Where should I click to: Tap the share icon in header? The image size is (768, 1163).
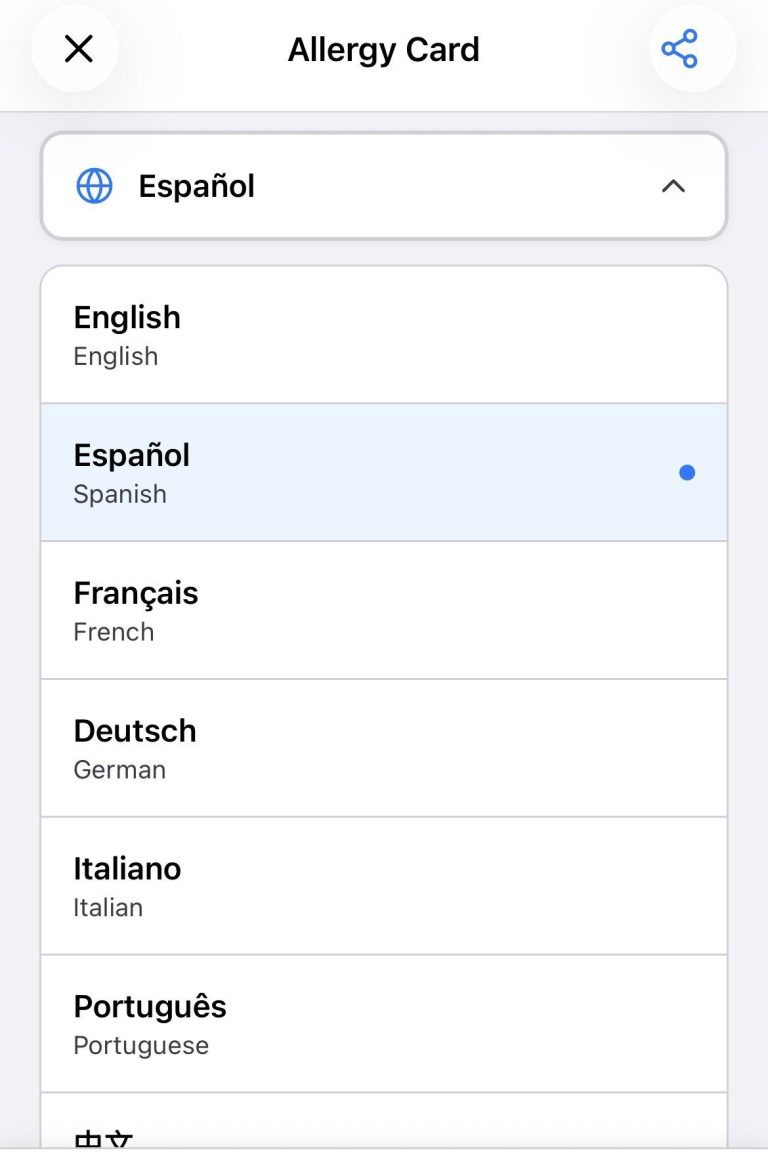coord(679,49)
